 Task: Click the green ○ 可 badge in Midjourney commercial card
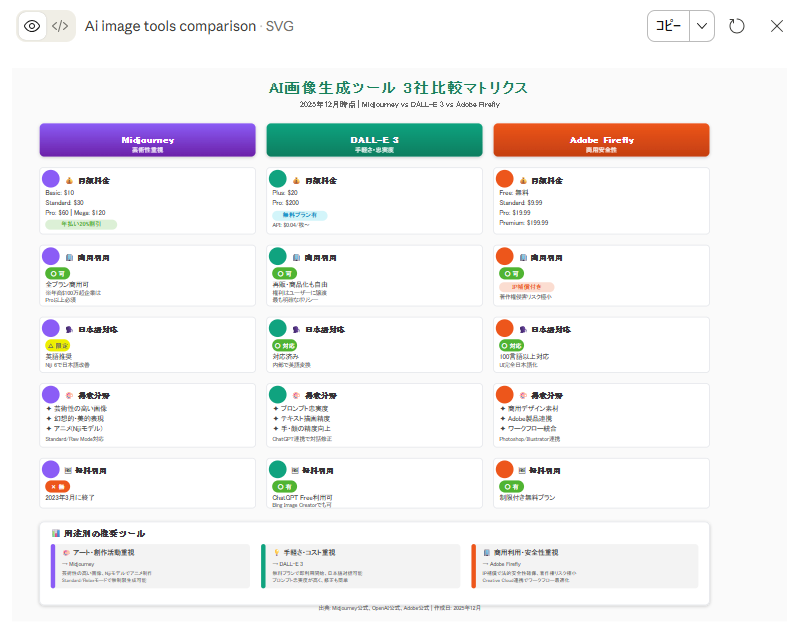pos(58,274)
